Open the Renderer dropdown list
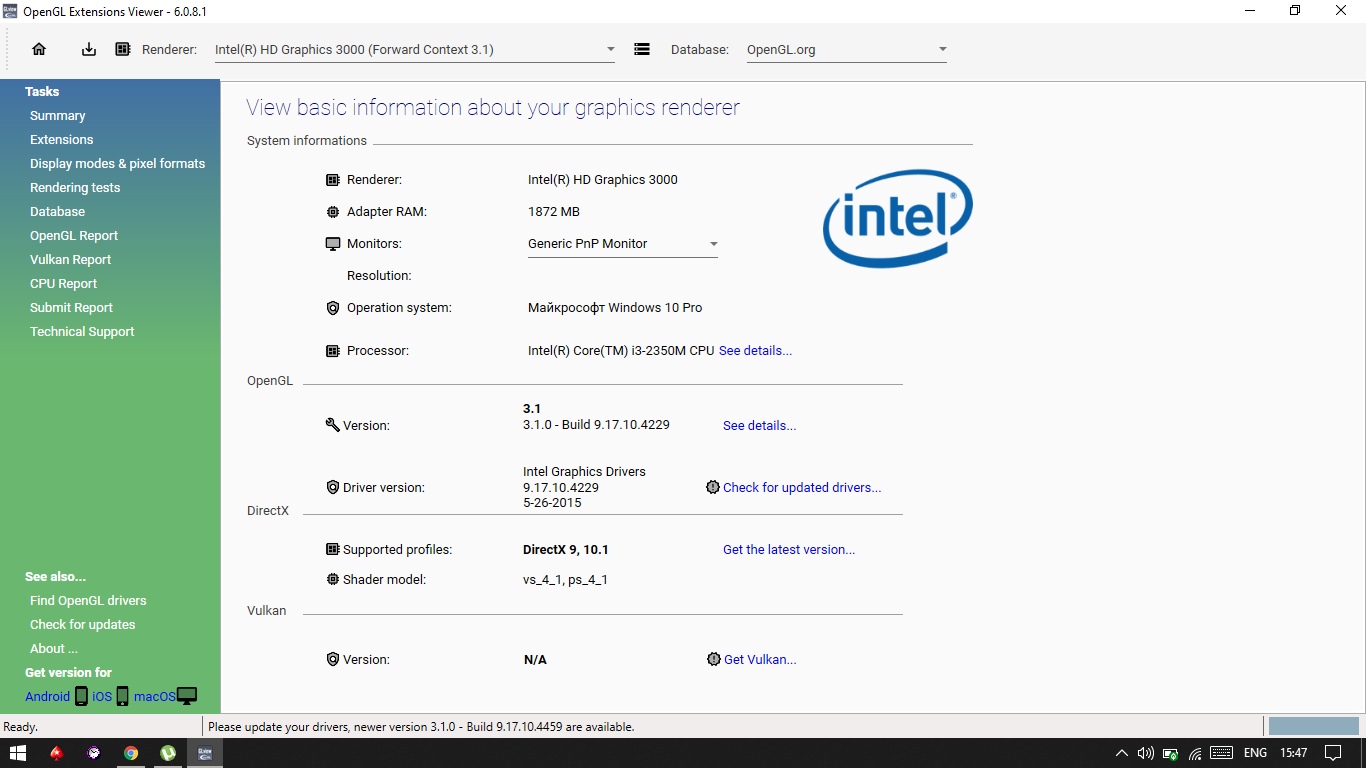The image size is (1366, 768). (x=415, y=49)
